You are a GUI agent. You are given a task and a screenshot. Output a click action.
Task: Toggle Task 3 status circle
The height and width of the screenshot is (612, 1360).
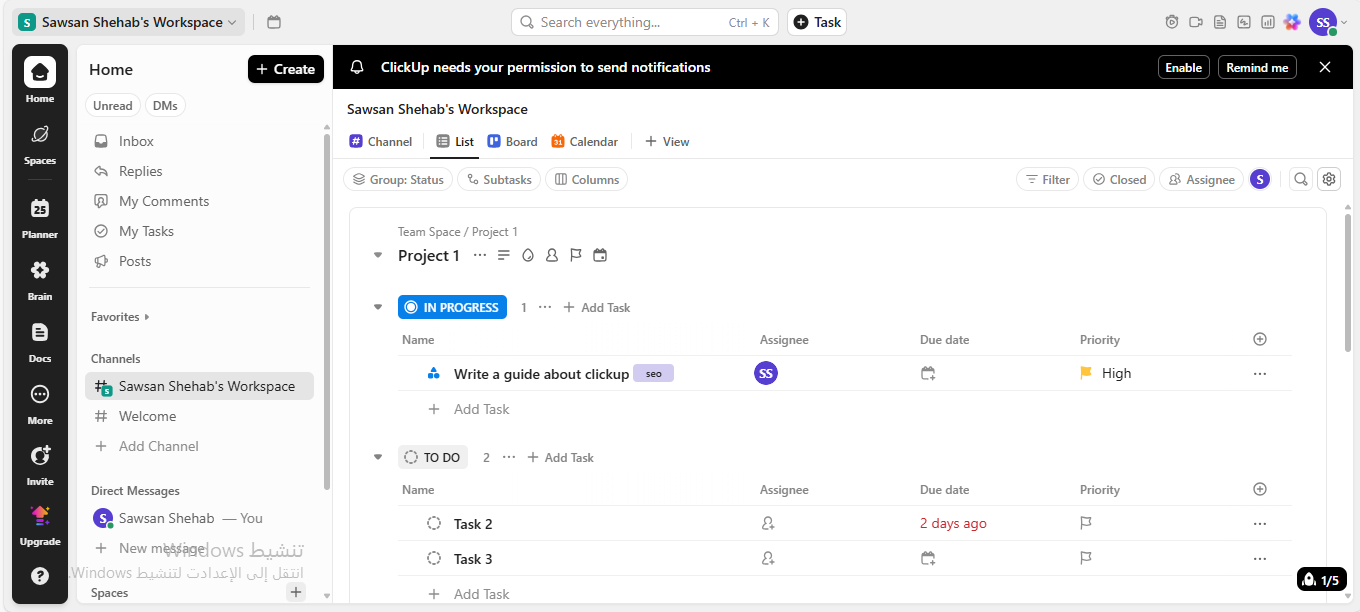434,558
